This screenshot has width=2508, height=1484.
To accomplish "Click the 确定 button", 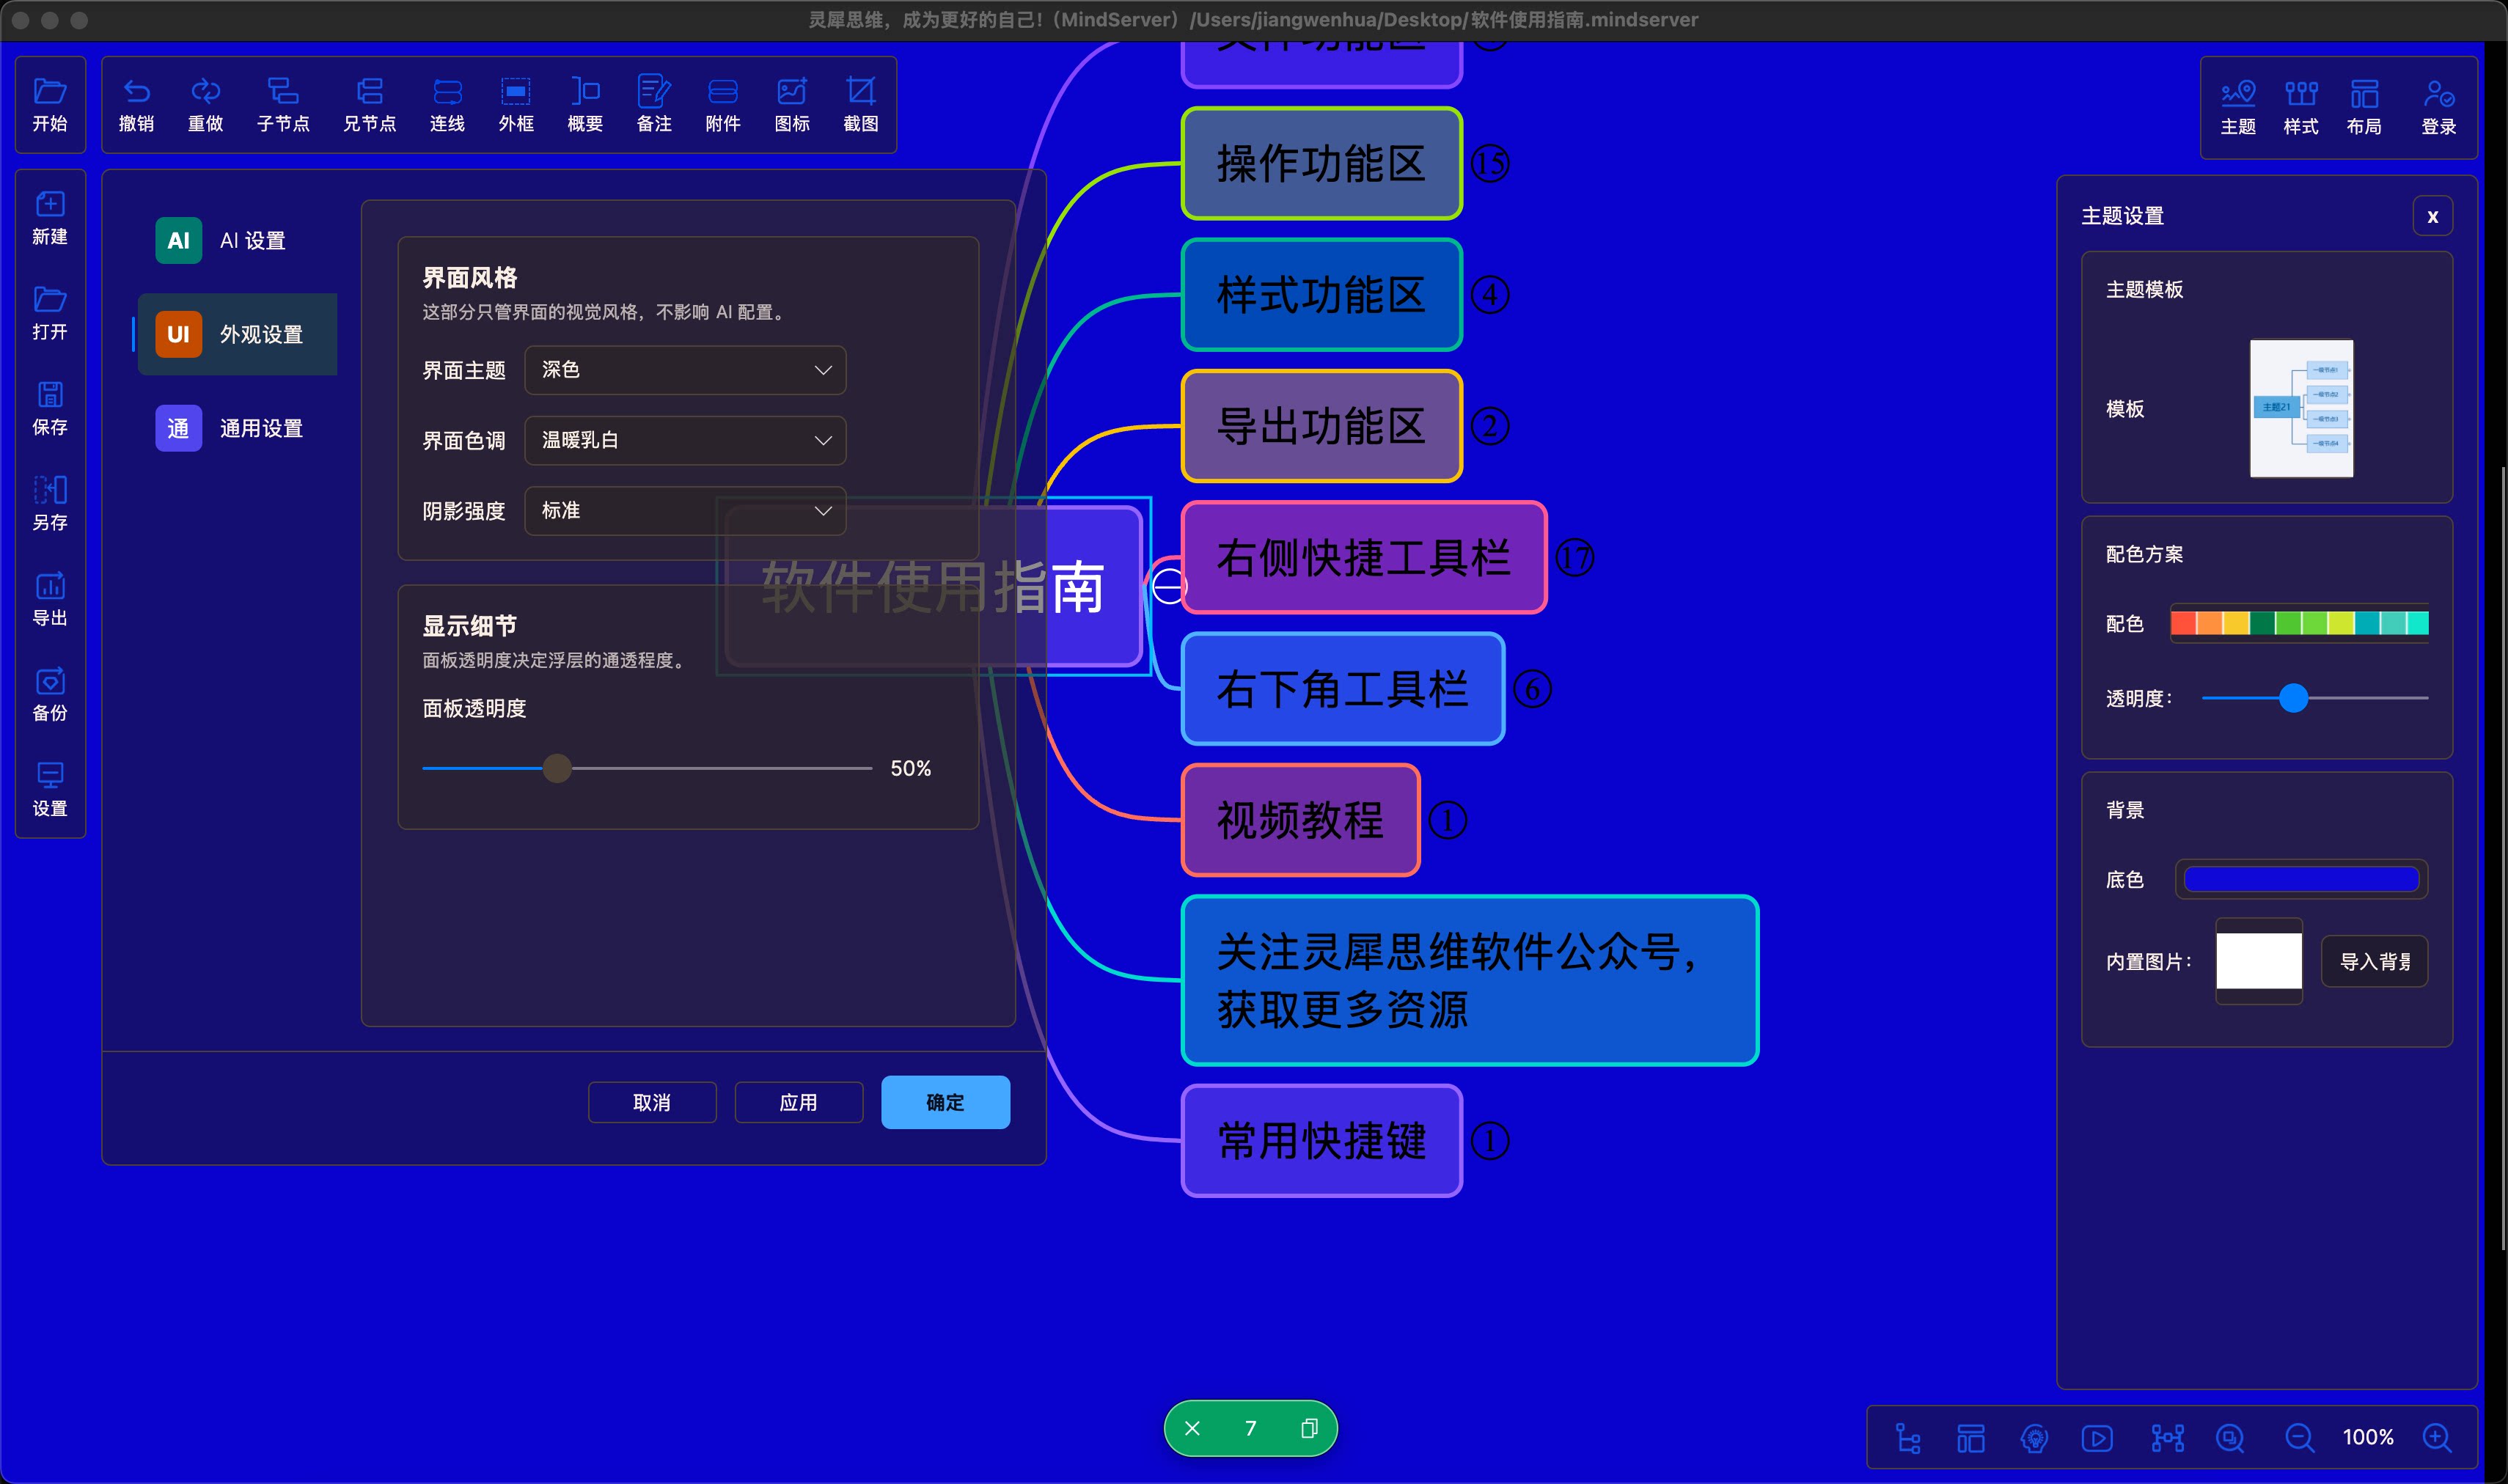I will pyautogui.click(x=945, y=1102).
